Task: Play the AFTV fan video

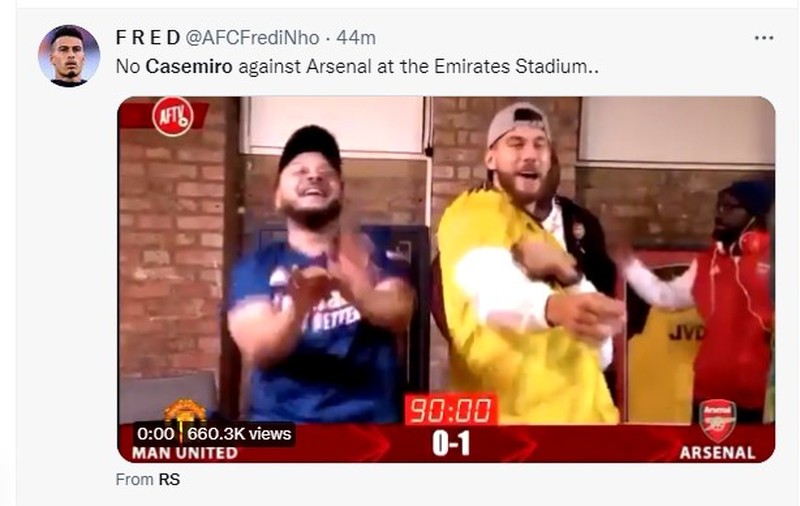Action: 446,280
